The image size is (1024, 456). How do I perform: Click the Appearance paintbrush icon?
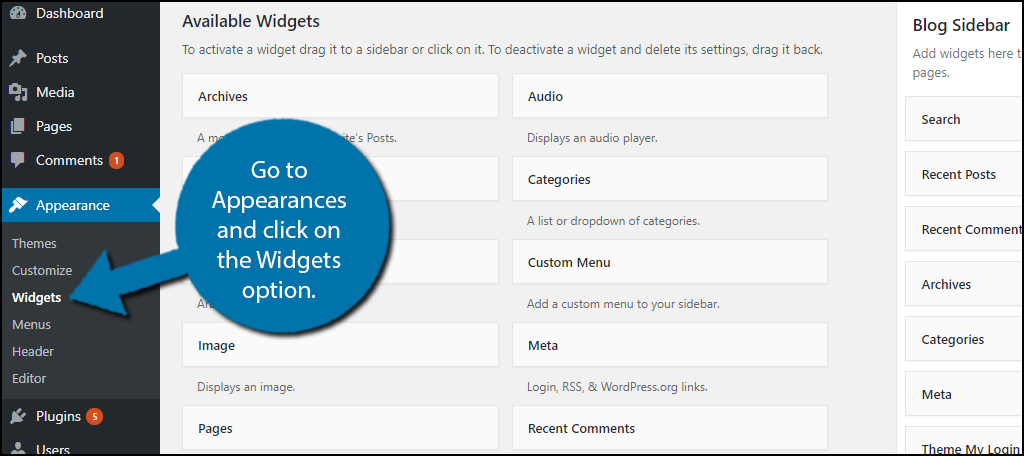point(18,205)
